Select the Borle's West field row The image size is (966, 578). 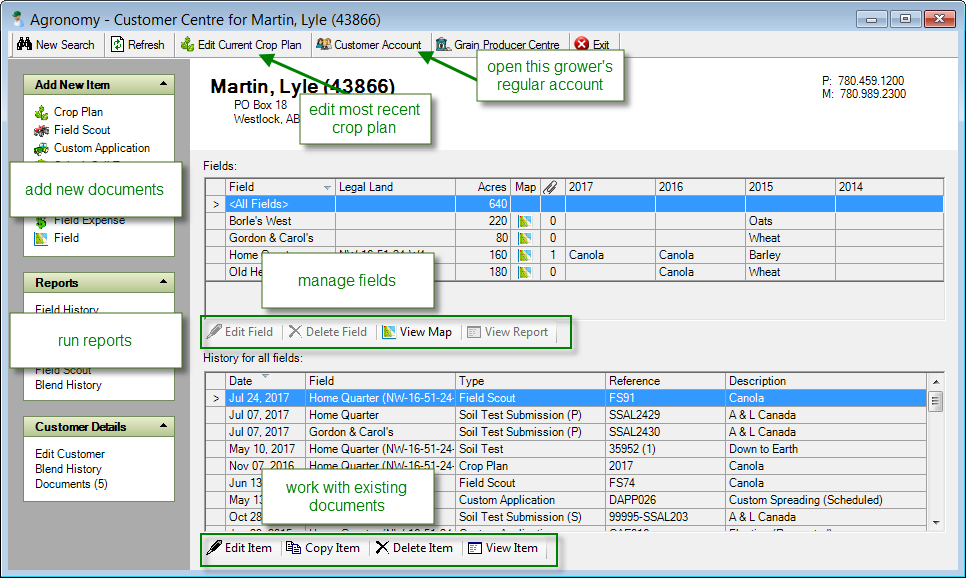pyautogui.click(x=574, y=221)
